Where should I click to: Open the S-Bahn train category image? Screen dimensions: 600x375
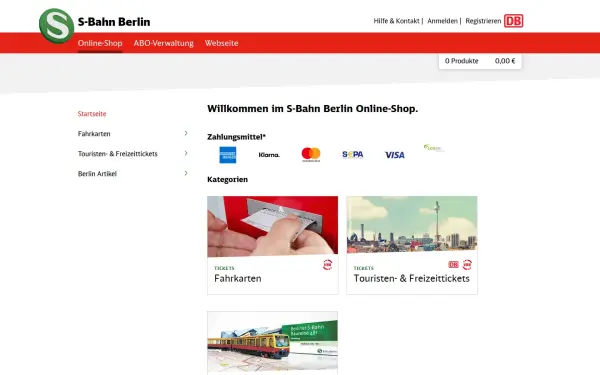(272, 341)
